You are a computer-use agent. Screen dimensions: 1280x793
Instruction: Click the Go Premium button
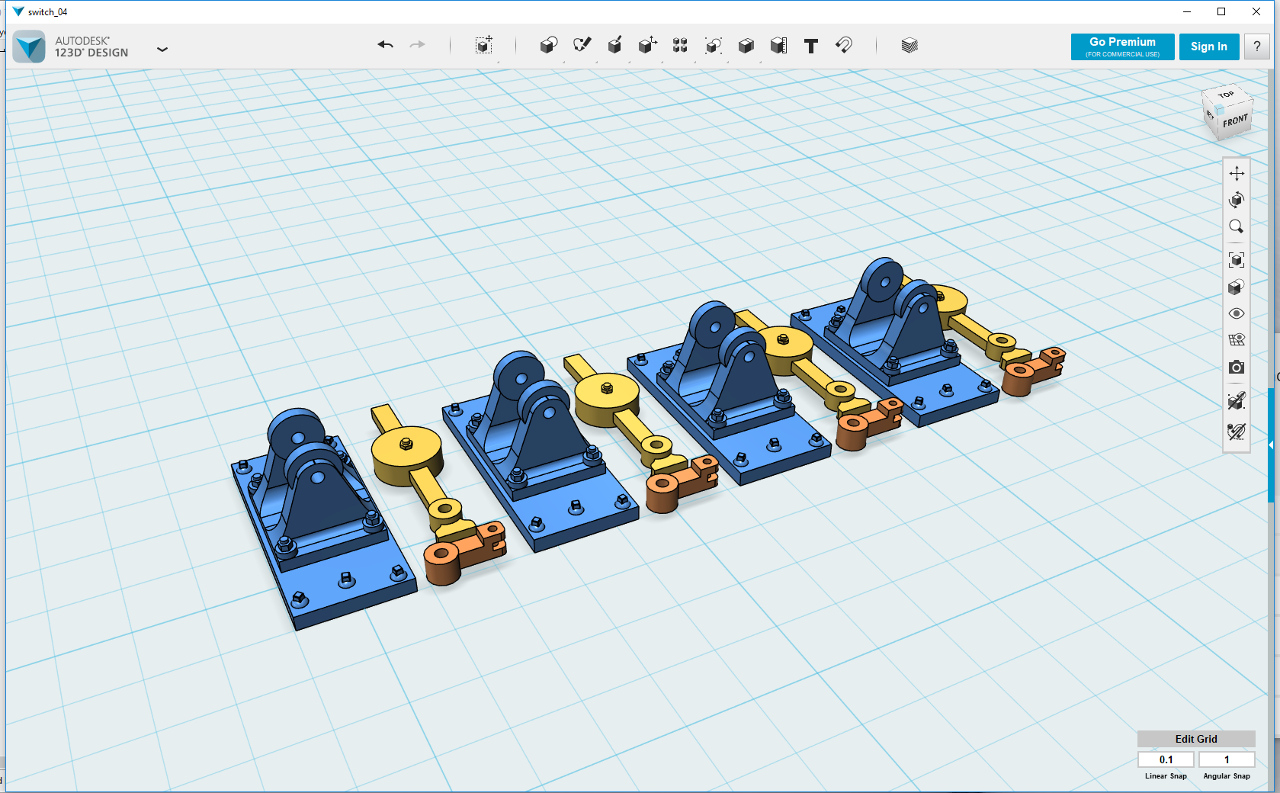coord(1122,47)
